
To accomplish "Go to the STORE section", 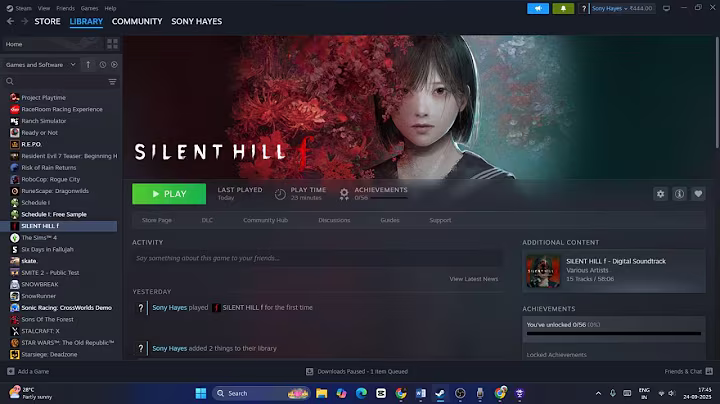I will pos(47,21).
